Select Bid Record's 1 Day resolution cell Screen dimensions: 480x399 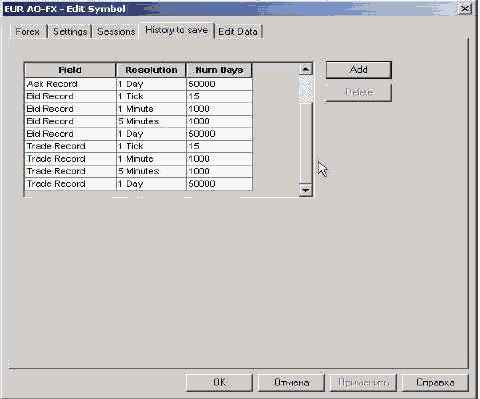(x=151, y=134)
